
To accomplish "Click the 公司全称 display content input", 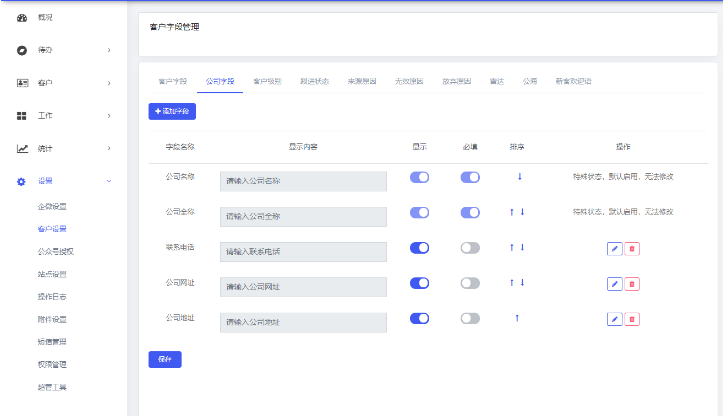I will [303, 216].
